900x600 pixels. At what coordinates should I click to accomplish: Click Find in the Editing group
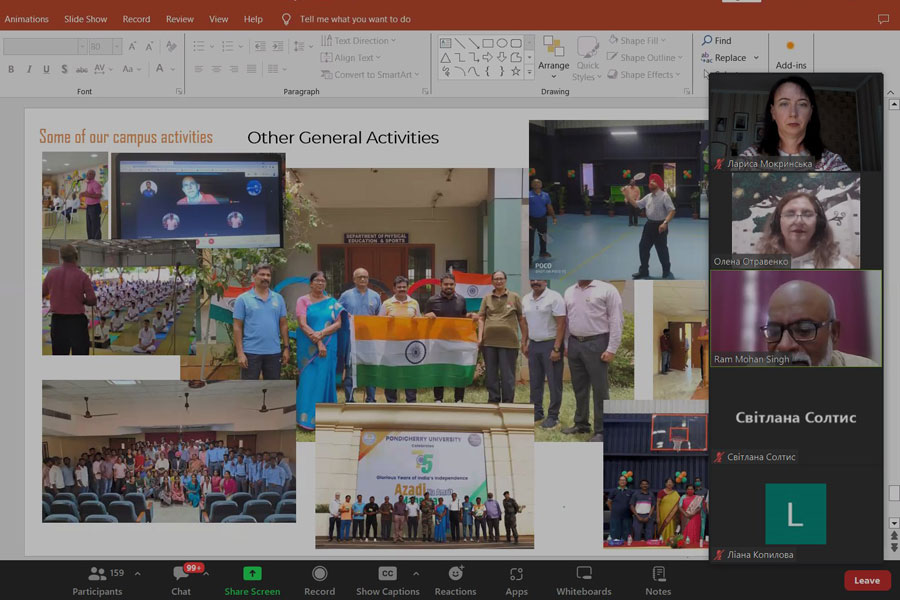click(x=717, y=41)
